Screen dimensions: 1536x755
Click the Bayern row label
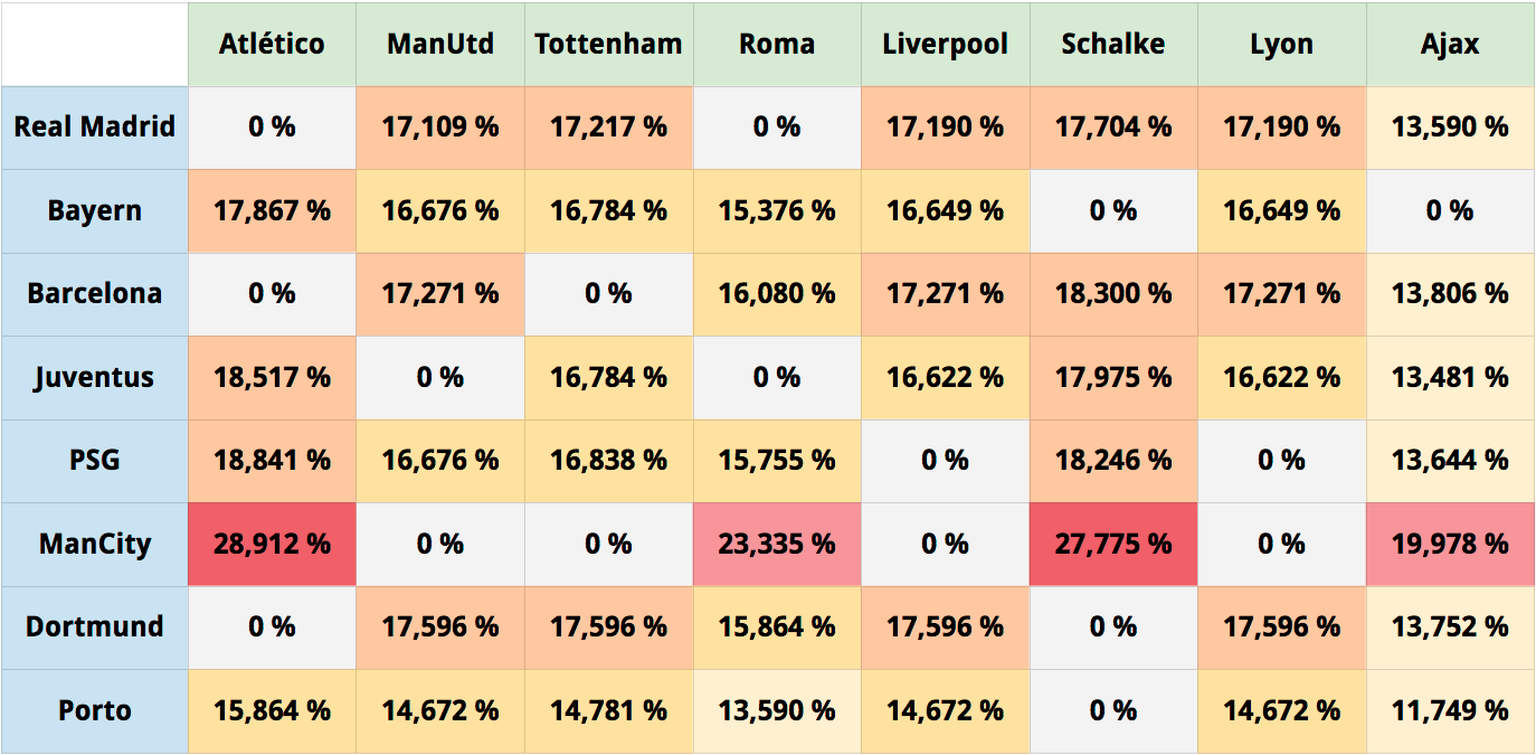(94, 211)
